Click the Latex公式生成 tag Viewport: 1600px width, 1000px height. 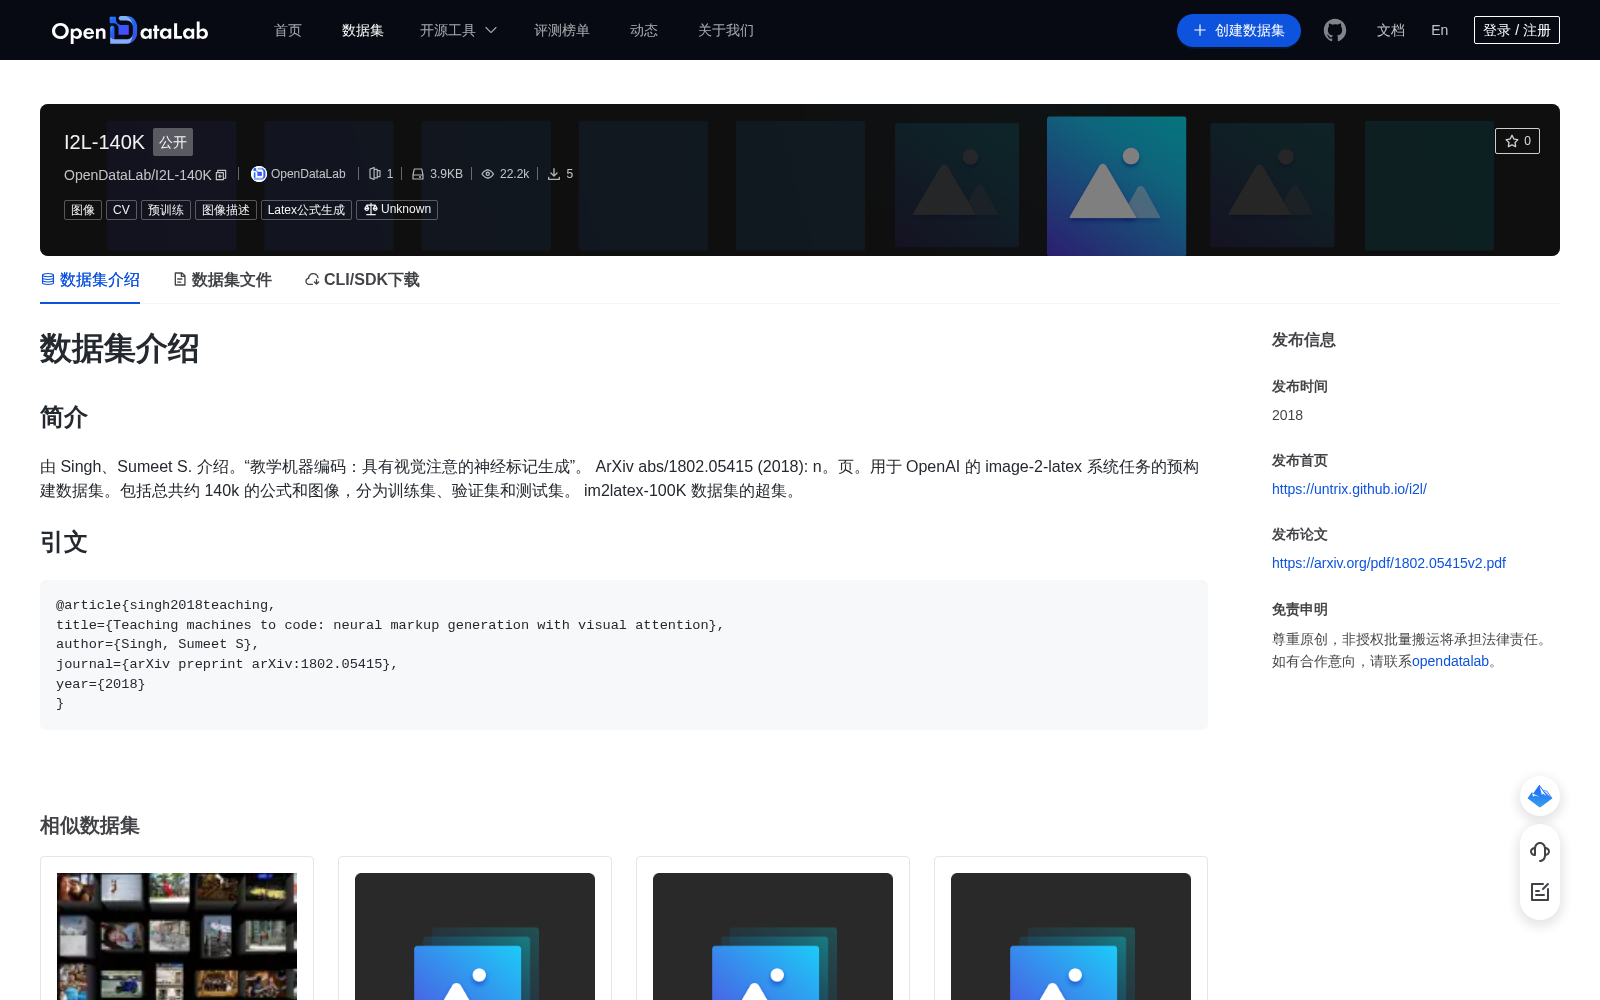coord(306,210)
